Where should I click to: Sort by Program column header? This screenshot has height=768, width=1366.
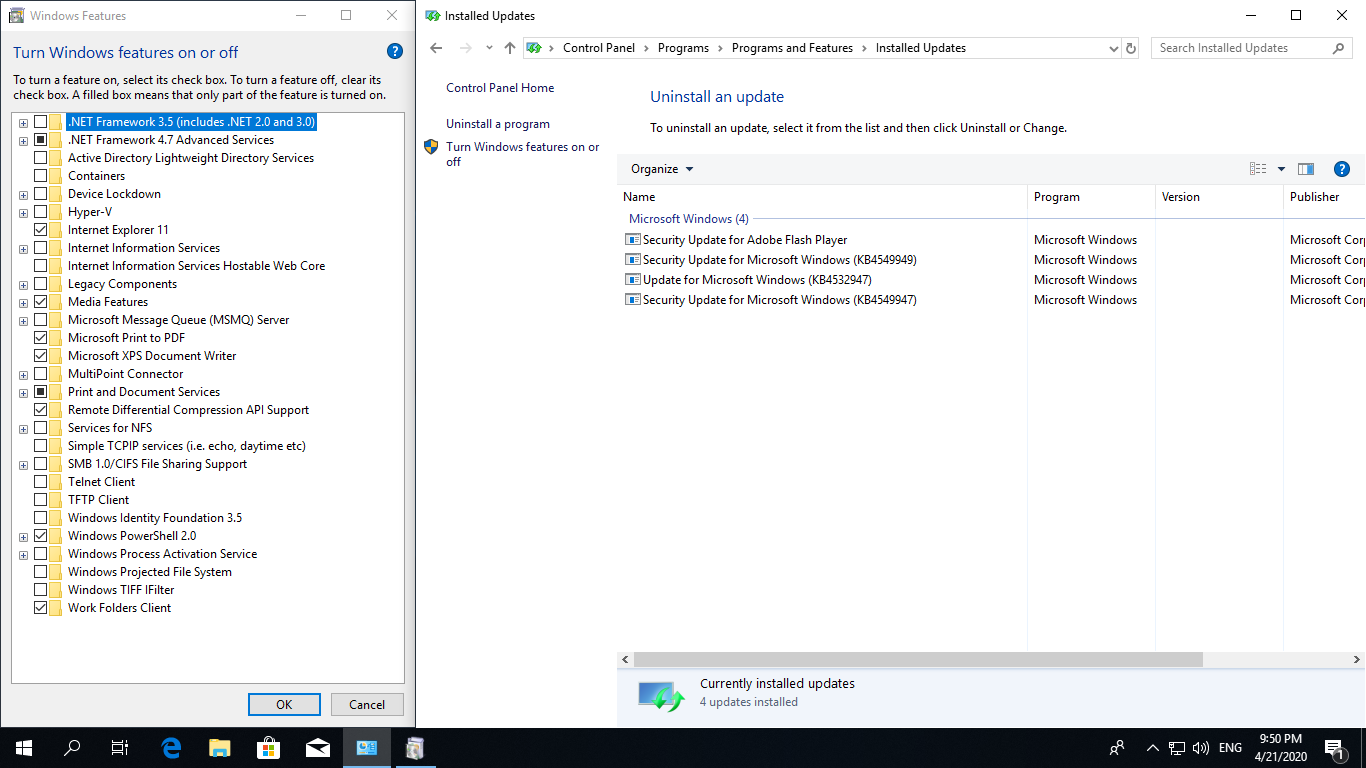point(1091,197)
